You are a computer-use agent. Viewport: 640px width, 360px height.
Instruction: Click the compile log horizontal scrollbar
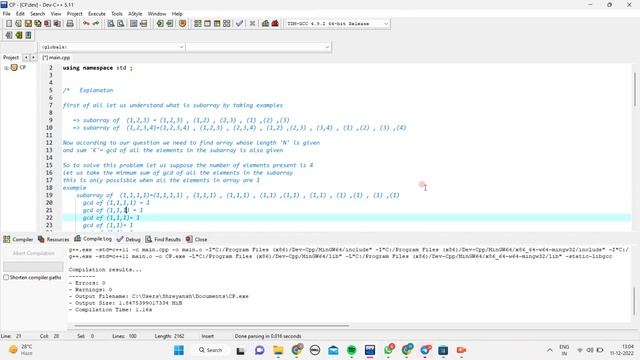pos(211,325)
